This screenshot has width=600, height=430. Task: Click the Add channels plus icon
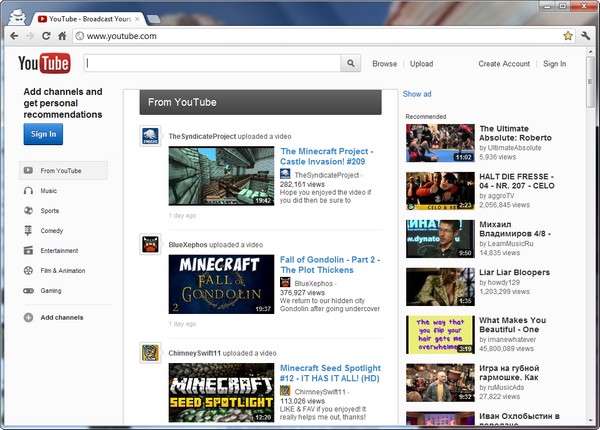(28, 317)
